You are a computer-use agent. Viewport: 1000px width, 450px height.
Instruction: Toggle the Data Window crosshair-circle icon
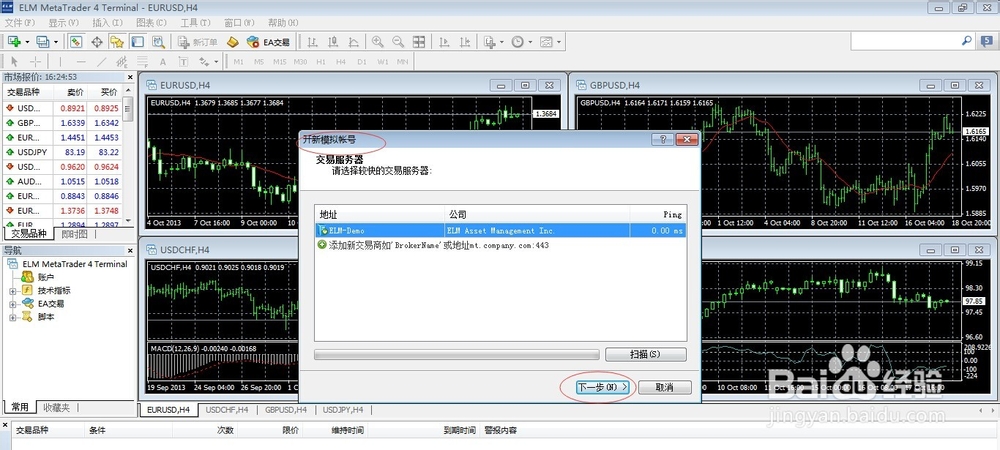[97, 42]
